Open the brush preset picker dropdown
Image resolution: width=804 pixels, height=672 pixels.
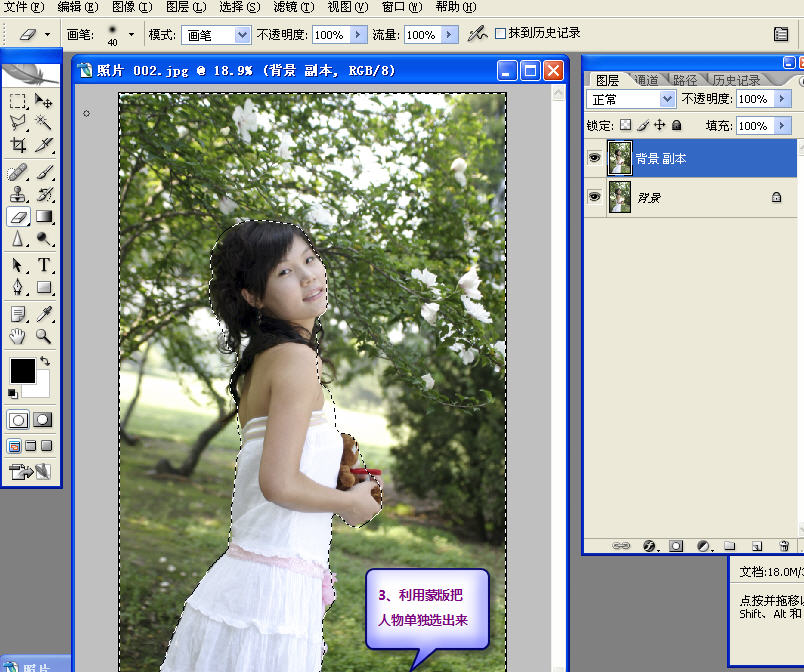131,34
